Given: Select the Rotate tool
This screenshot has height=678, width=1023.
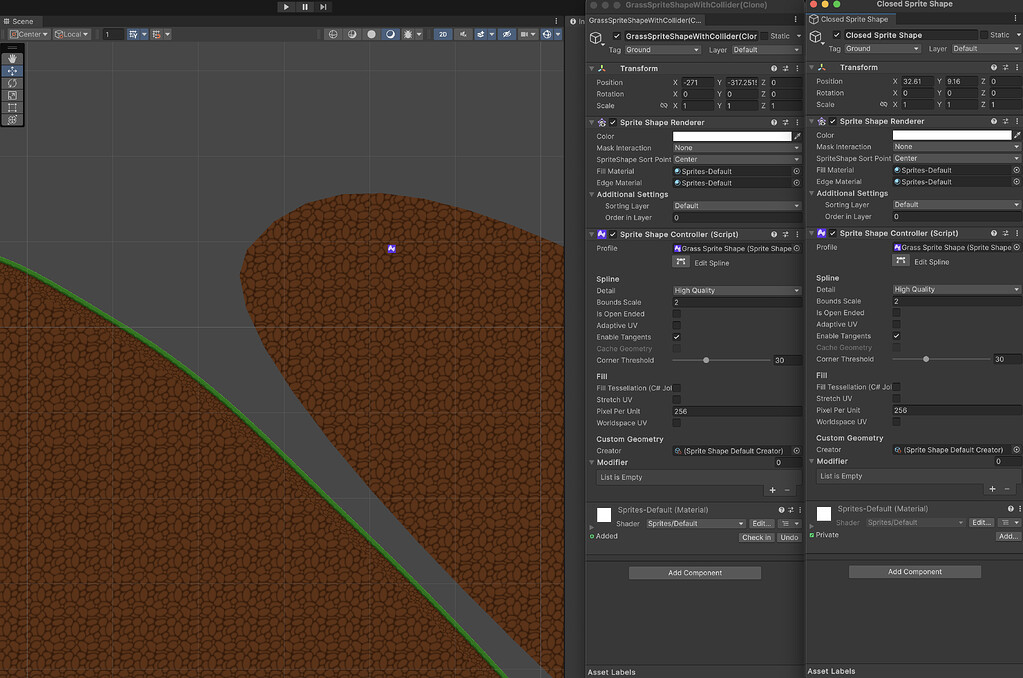Looking at the screenshot, I should tap(12, 82).
